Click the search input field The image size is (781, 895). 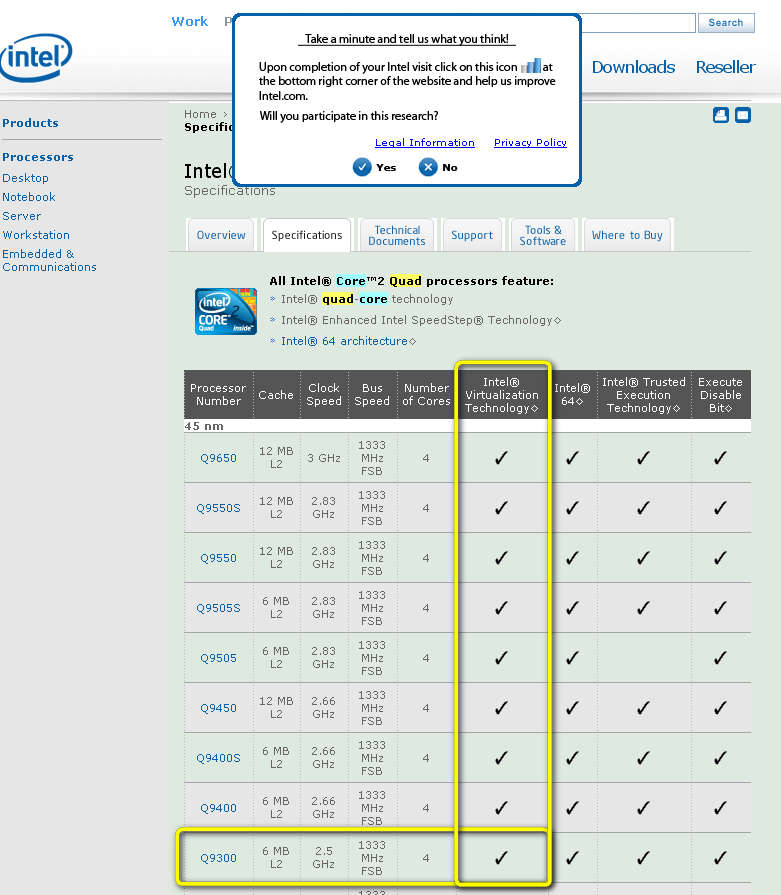(638, 23)
